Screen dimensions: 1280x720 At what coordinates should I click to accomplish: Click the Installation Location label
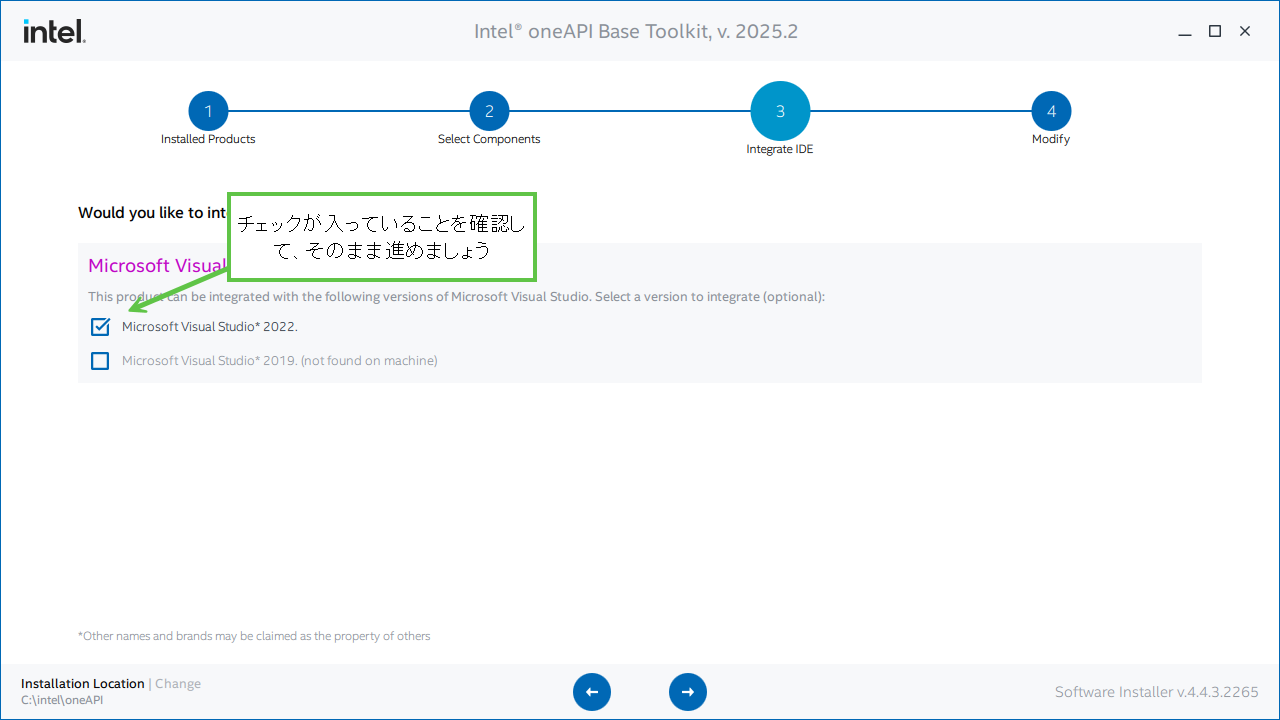click(x=83, y=684)
